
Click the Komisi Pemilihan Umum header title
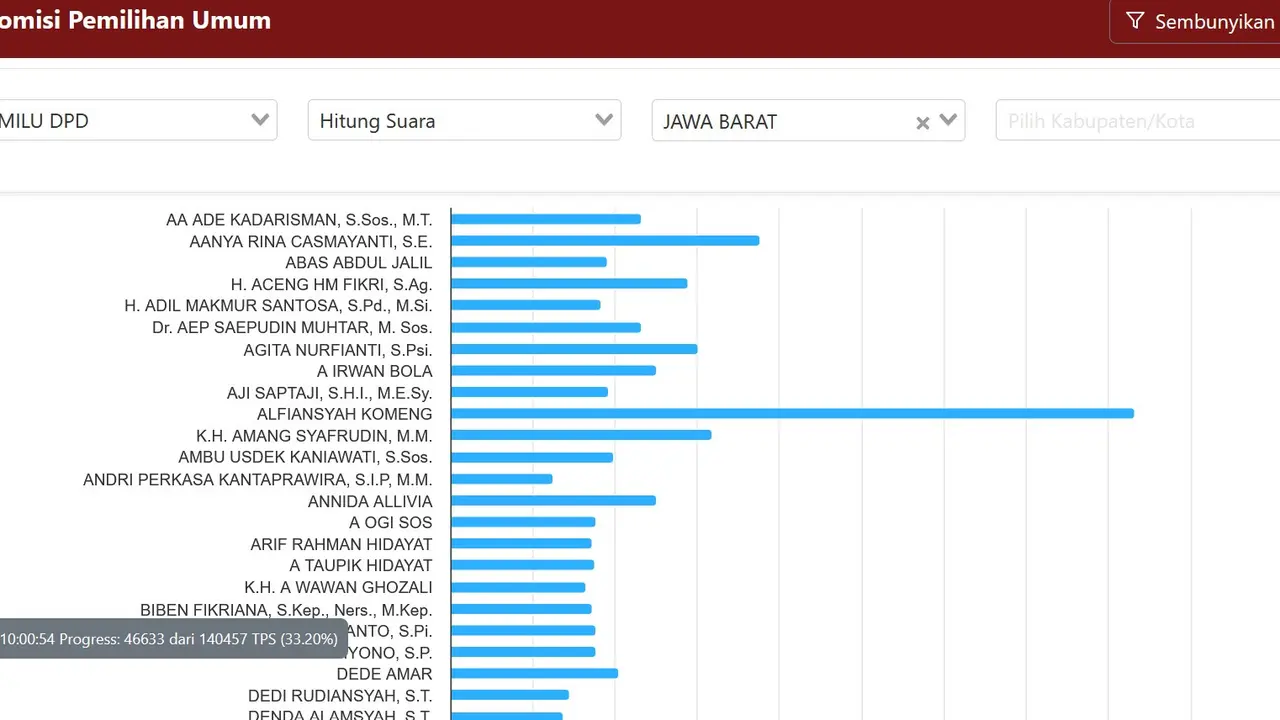135,21
